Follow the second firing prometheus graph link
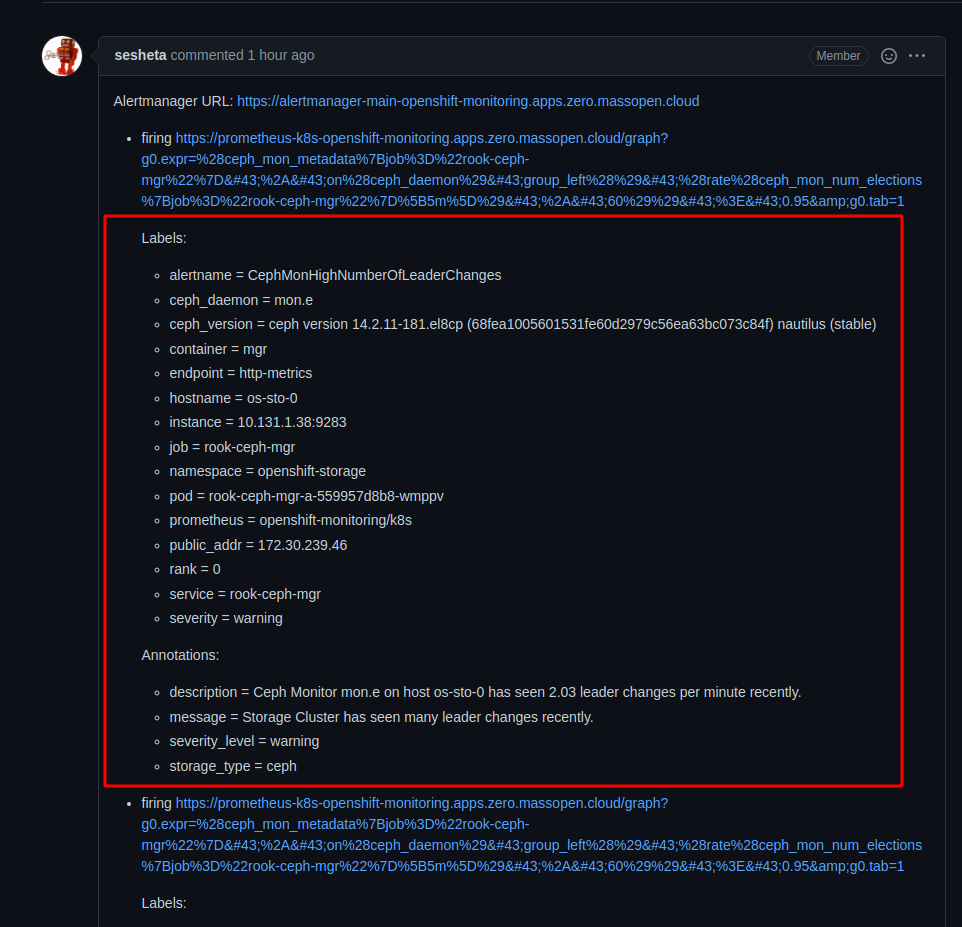 click(x=420, y=803)
